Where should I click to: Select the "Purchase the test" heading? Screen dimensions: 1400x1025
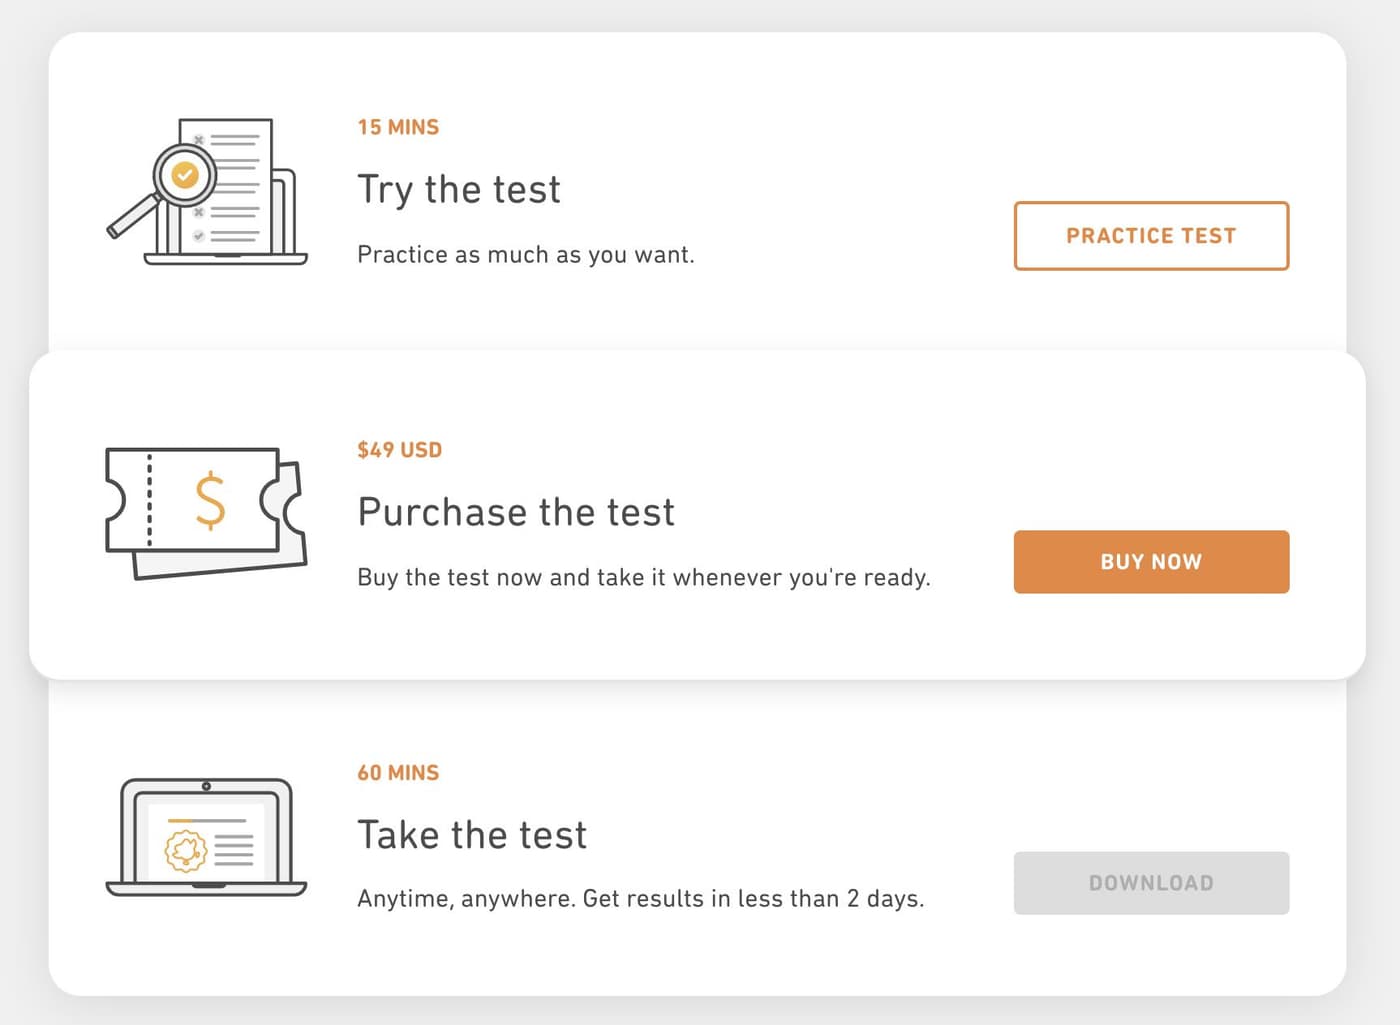(516, 512)
